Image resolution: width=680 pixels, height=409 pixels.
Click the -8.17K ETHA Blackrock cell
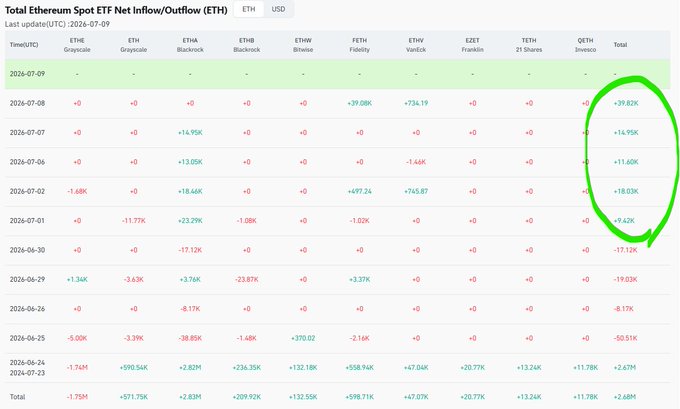[x=190, y=309]
